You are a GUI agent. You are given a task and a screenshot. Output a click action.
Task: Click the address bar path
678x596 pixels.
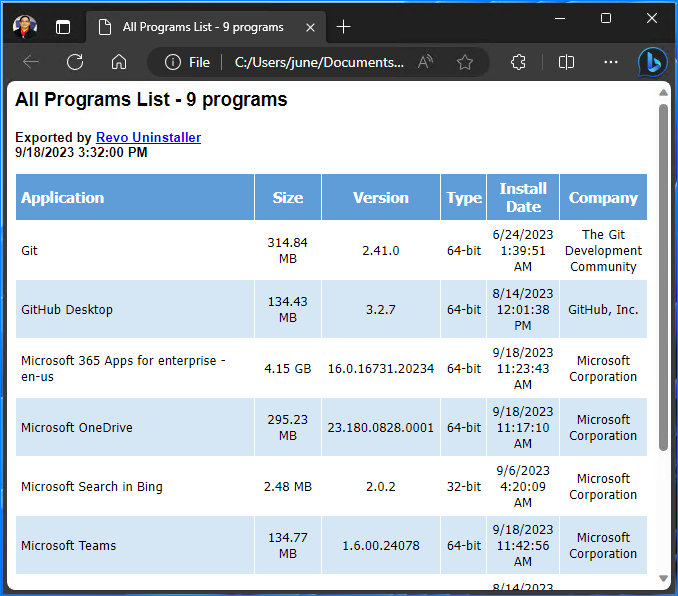tap(319, 62)
